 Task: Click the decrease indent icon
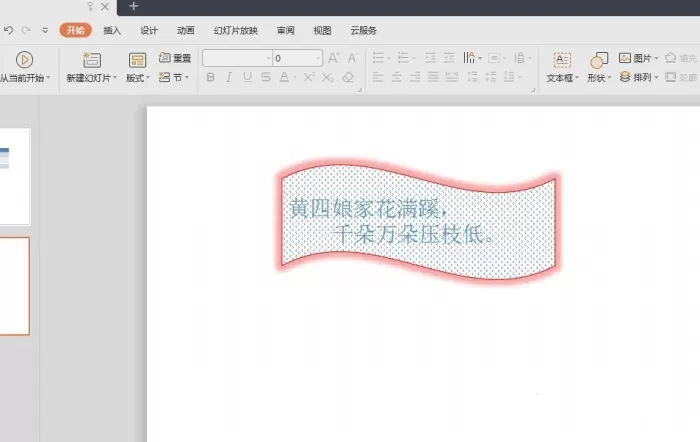[430, 58]
